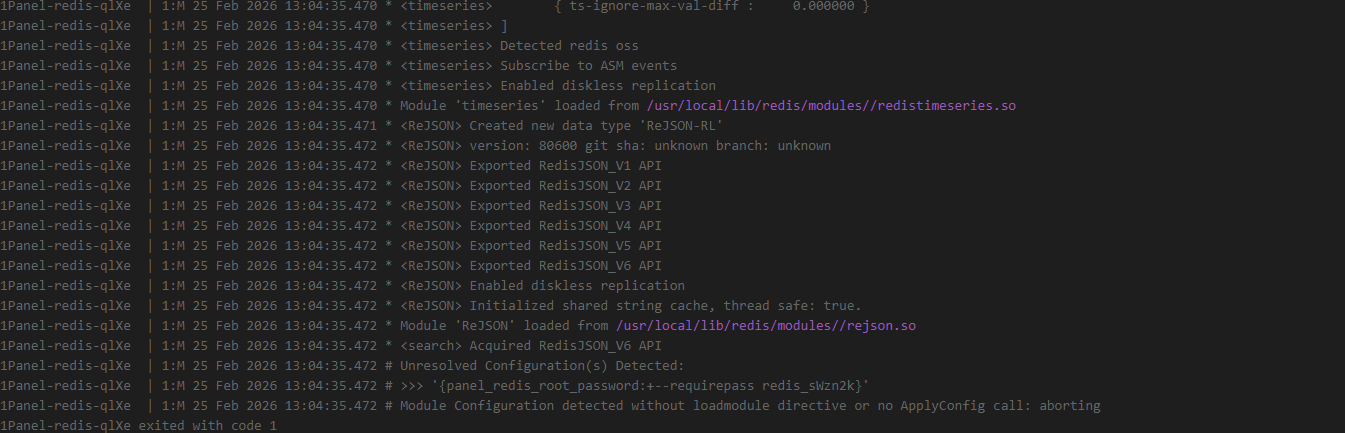Open the rejson.so module path link
The height and width of the screenshot is (433, 1345).
point(765,326)
